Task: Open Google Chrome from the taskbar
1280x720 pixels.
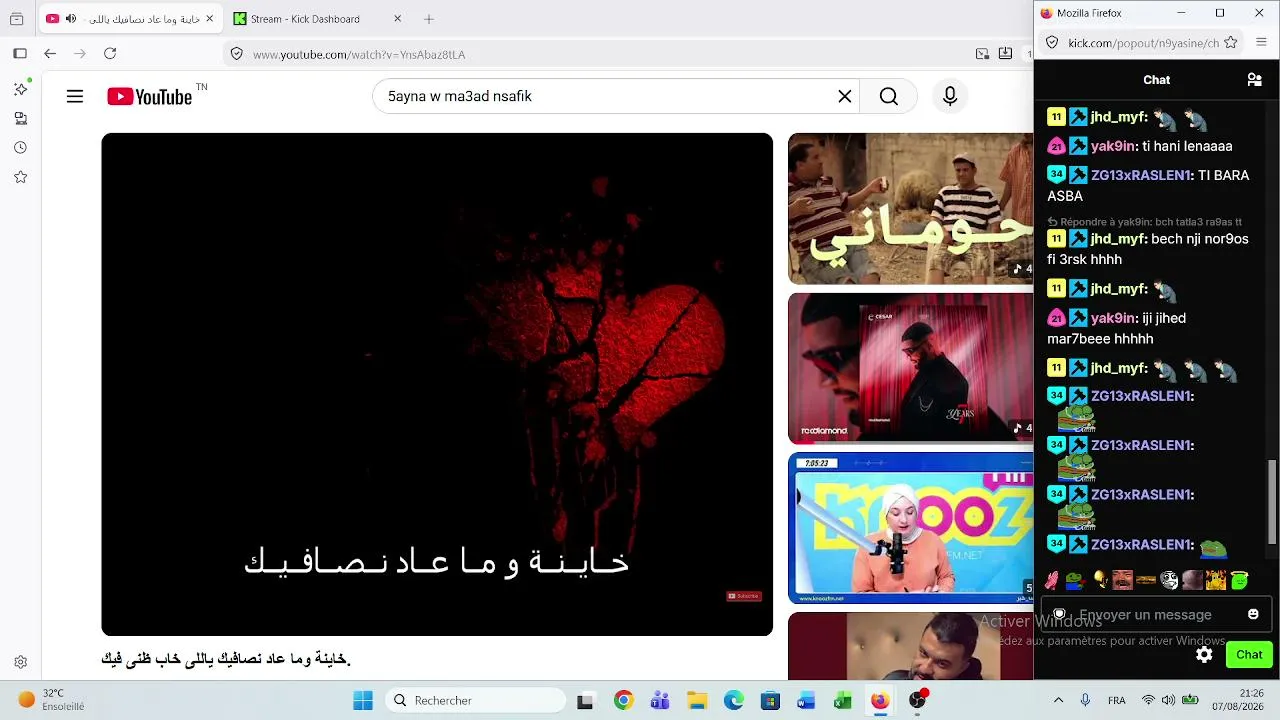Action: point(623,700)
